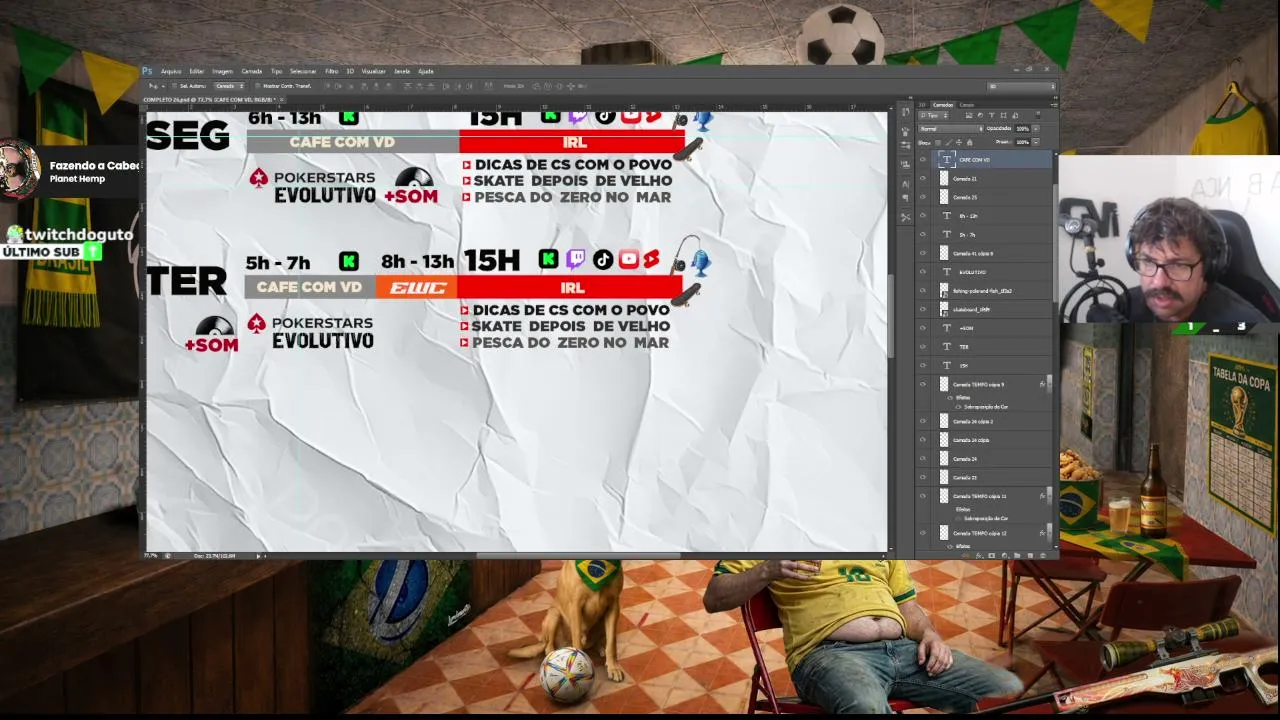Open the Opacidade slider arrow
Viewport: 1280px width, 720px height.
click(x=1035, y=129)
